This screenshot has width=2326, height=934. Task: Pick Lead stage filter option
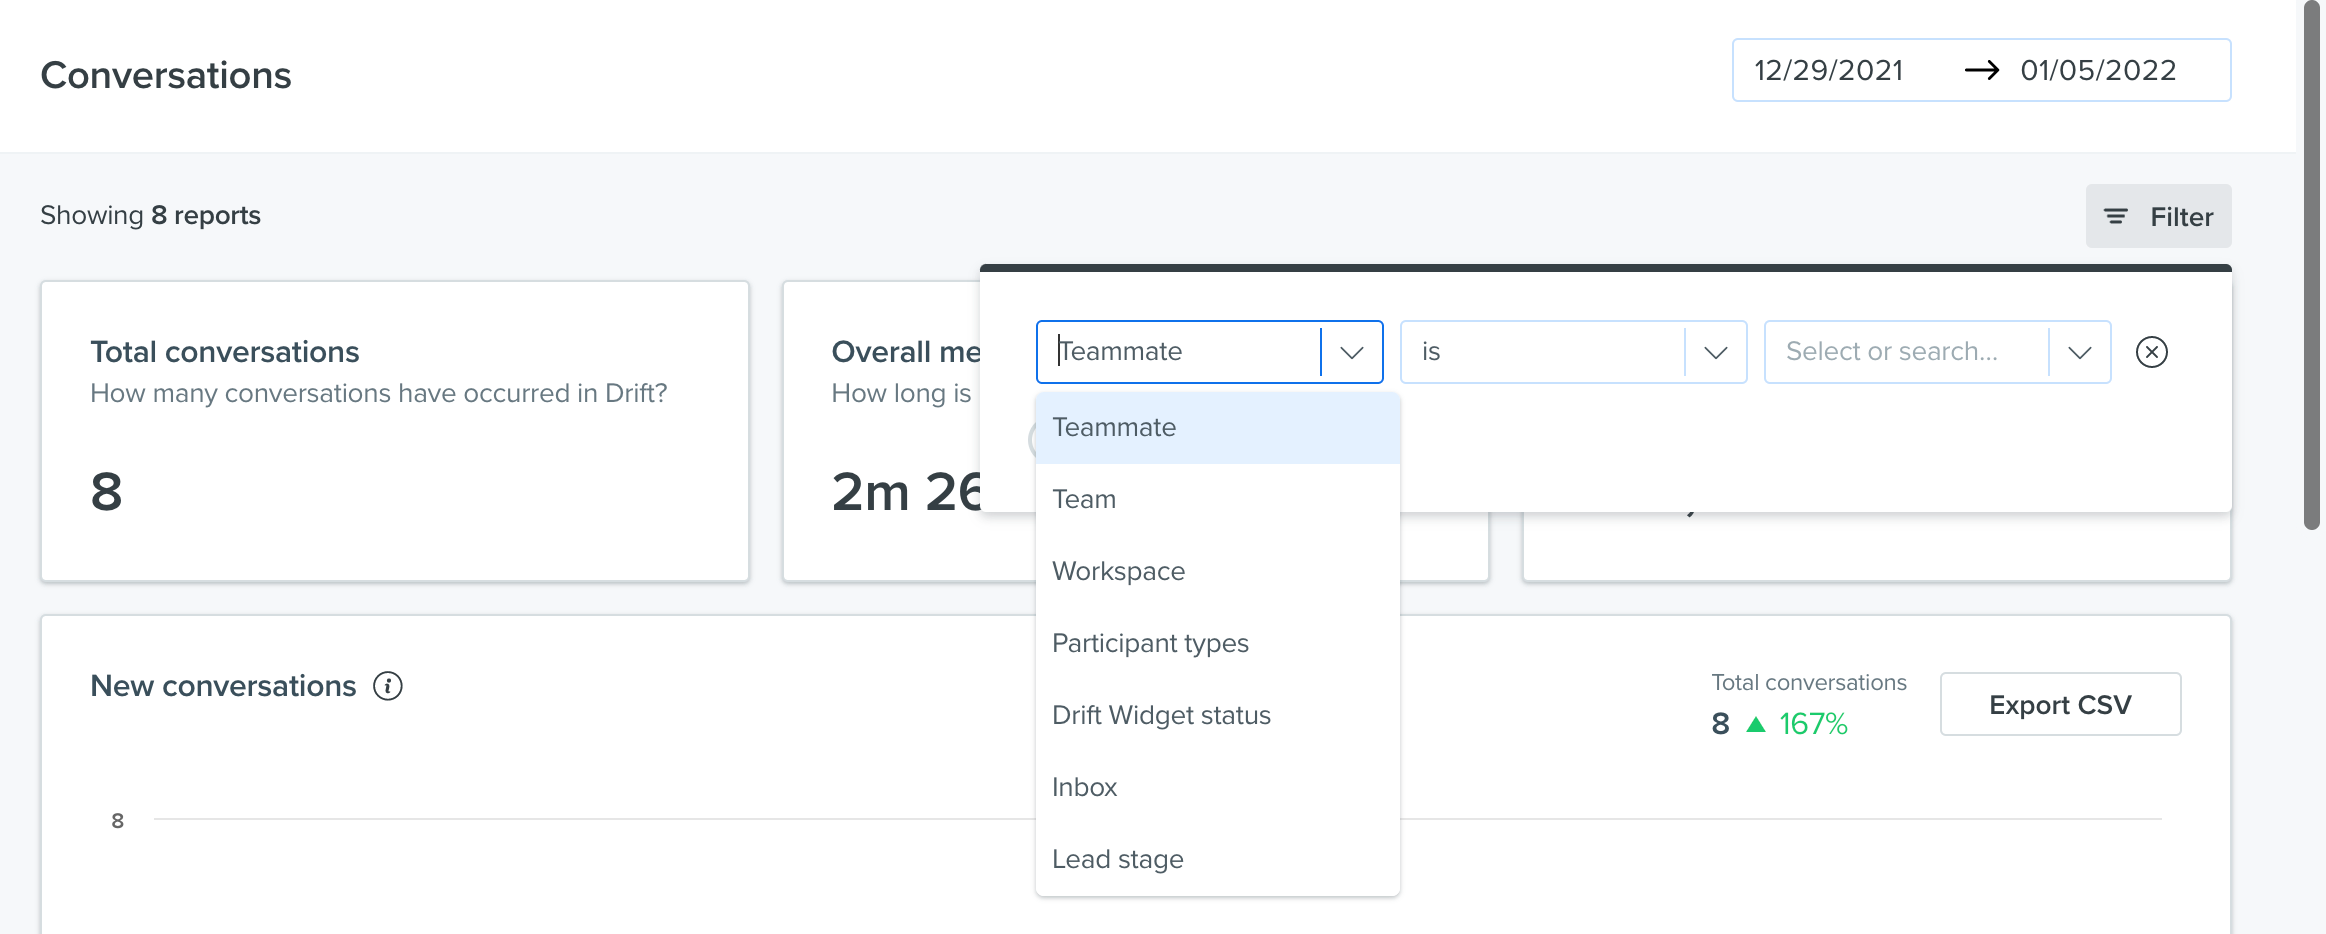coord(1217,859)
